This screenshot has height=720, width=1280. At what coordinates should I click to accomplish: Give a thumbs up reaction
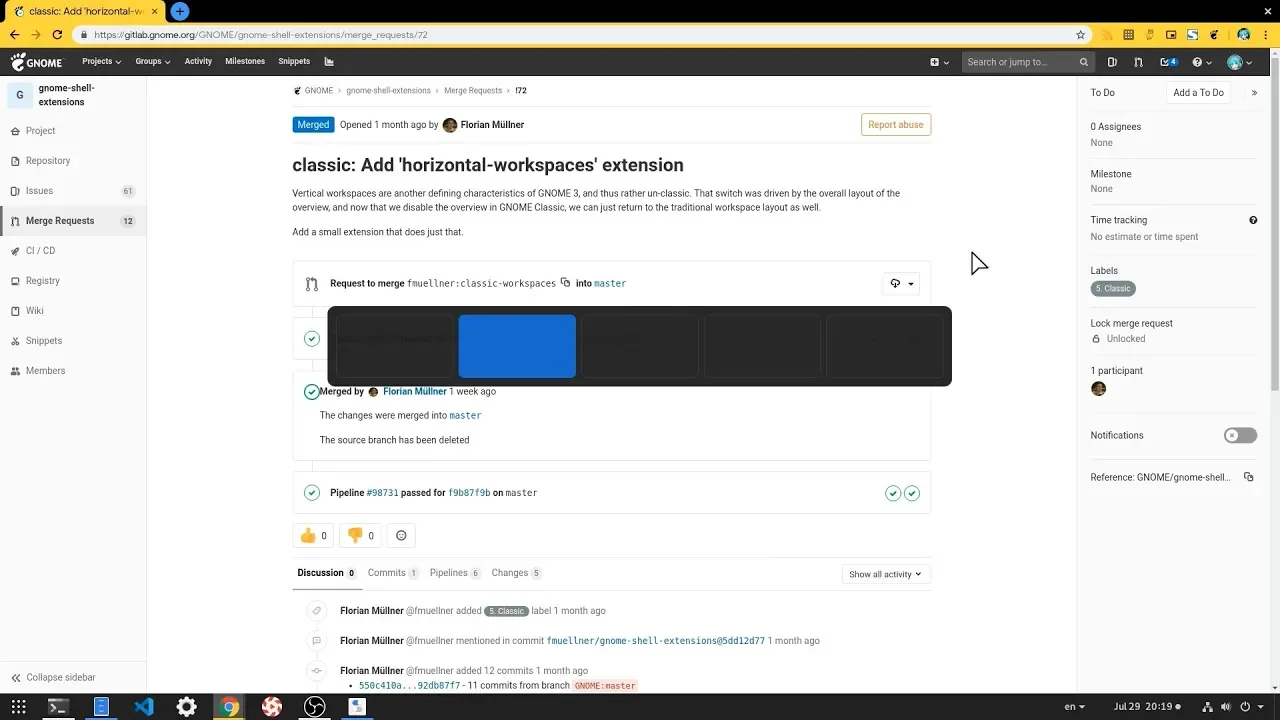click(313, 536)
